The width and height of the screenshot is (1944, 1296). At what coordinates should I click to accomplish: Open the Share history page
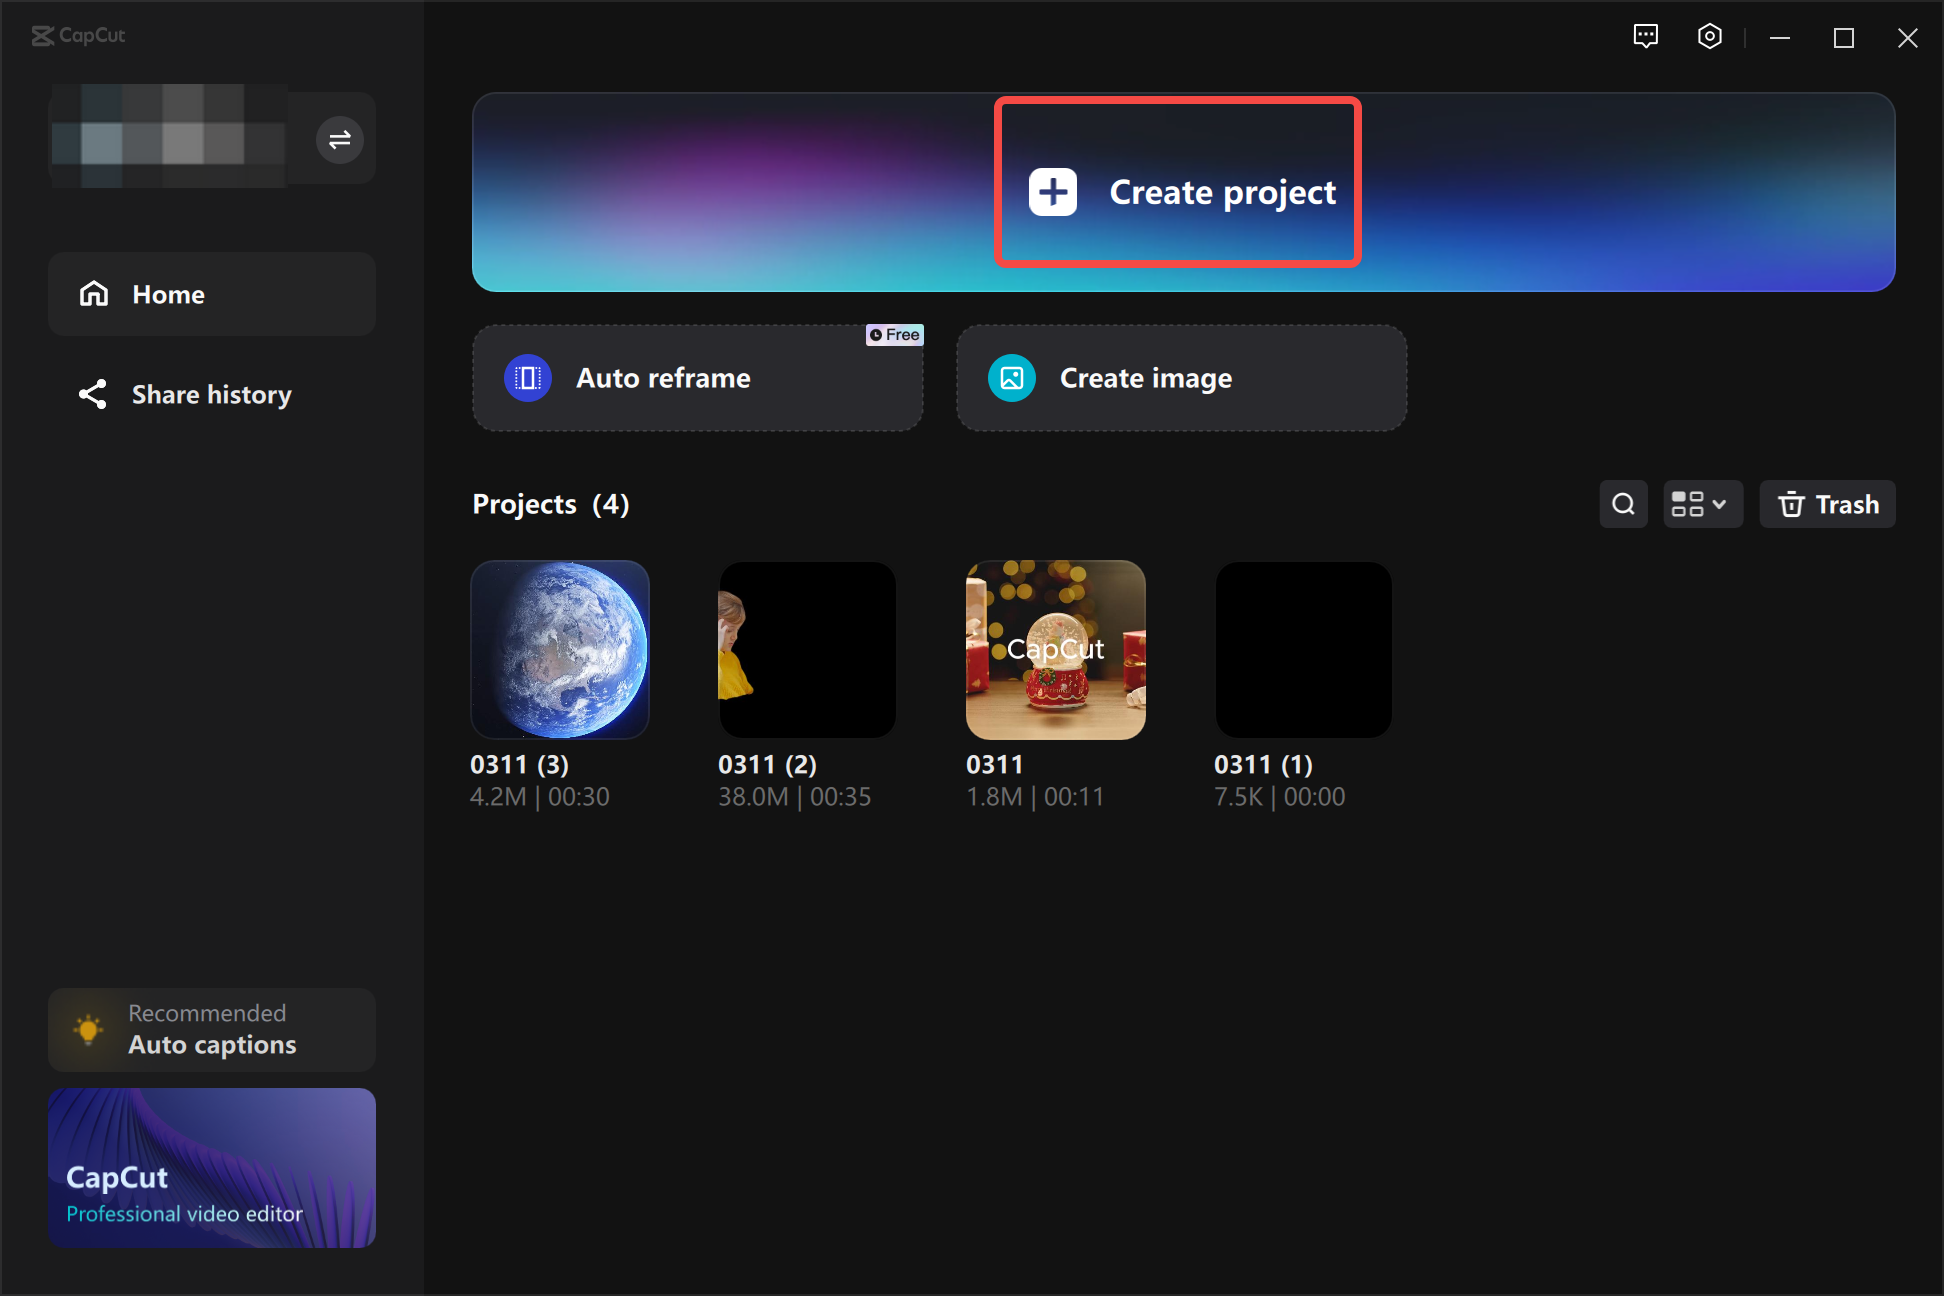[211, 394]
